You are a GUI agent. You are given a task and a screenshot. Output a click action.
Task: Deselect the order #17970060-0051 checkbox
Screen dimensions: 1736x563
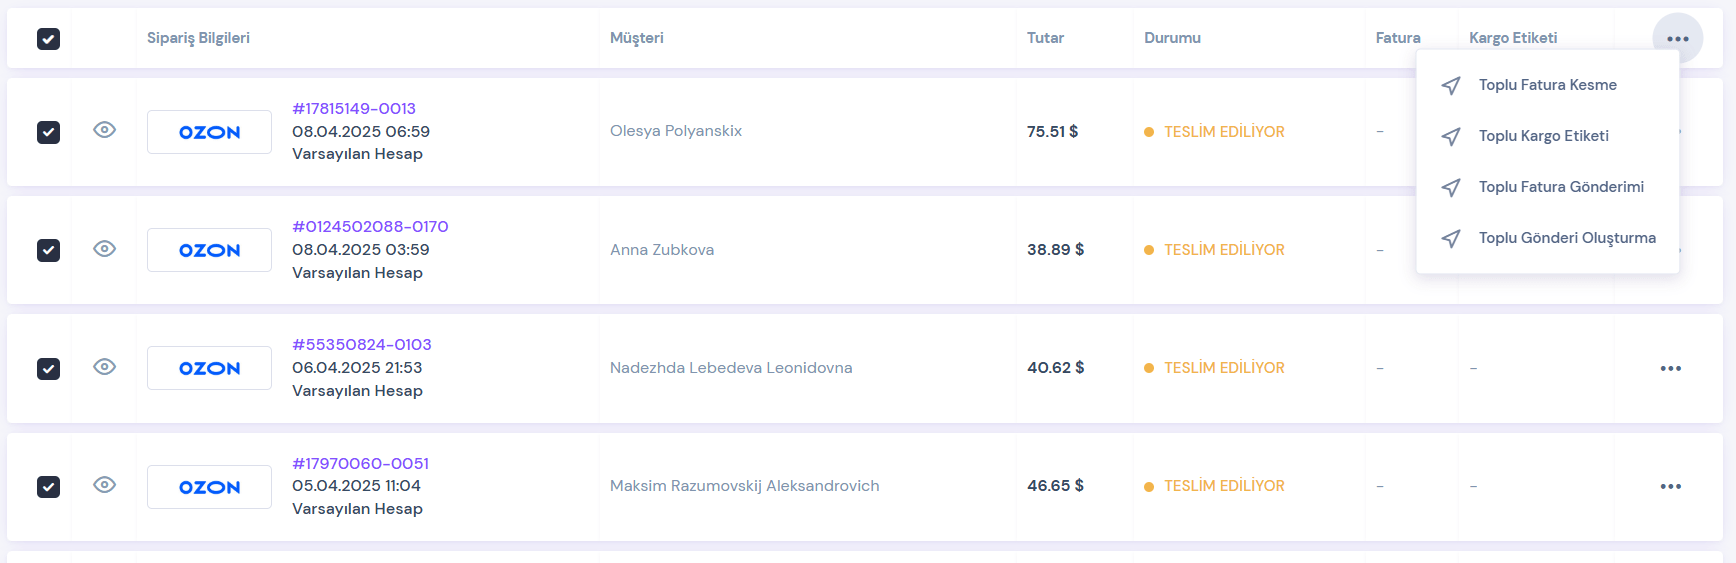48,487
